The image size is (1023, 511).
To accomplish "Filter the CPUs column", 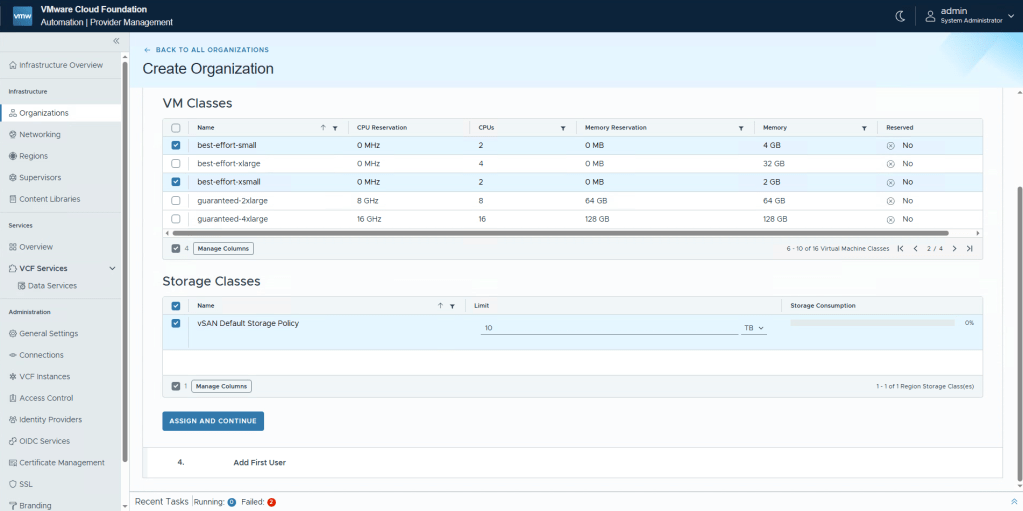I will (x=563, y=128).
